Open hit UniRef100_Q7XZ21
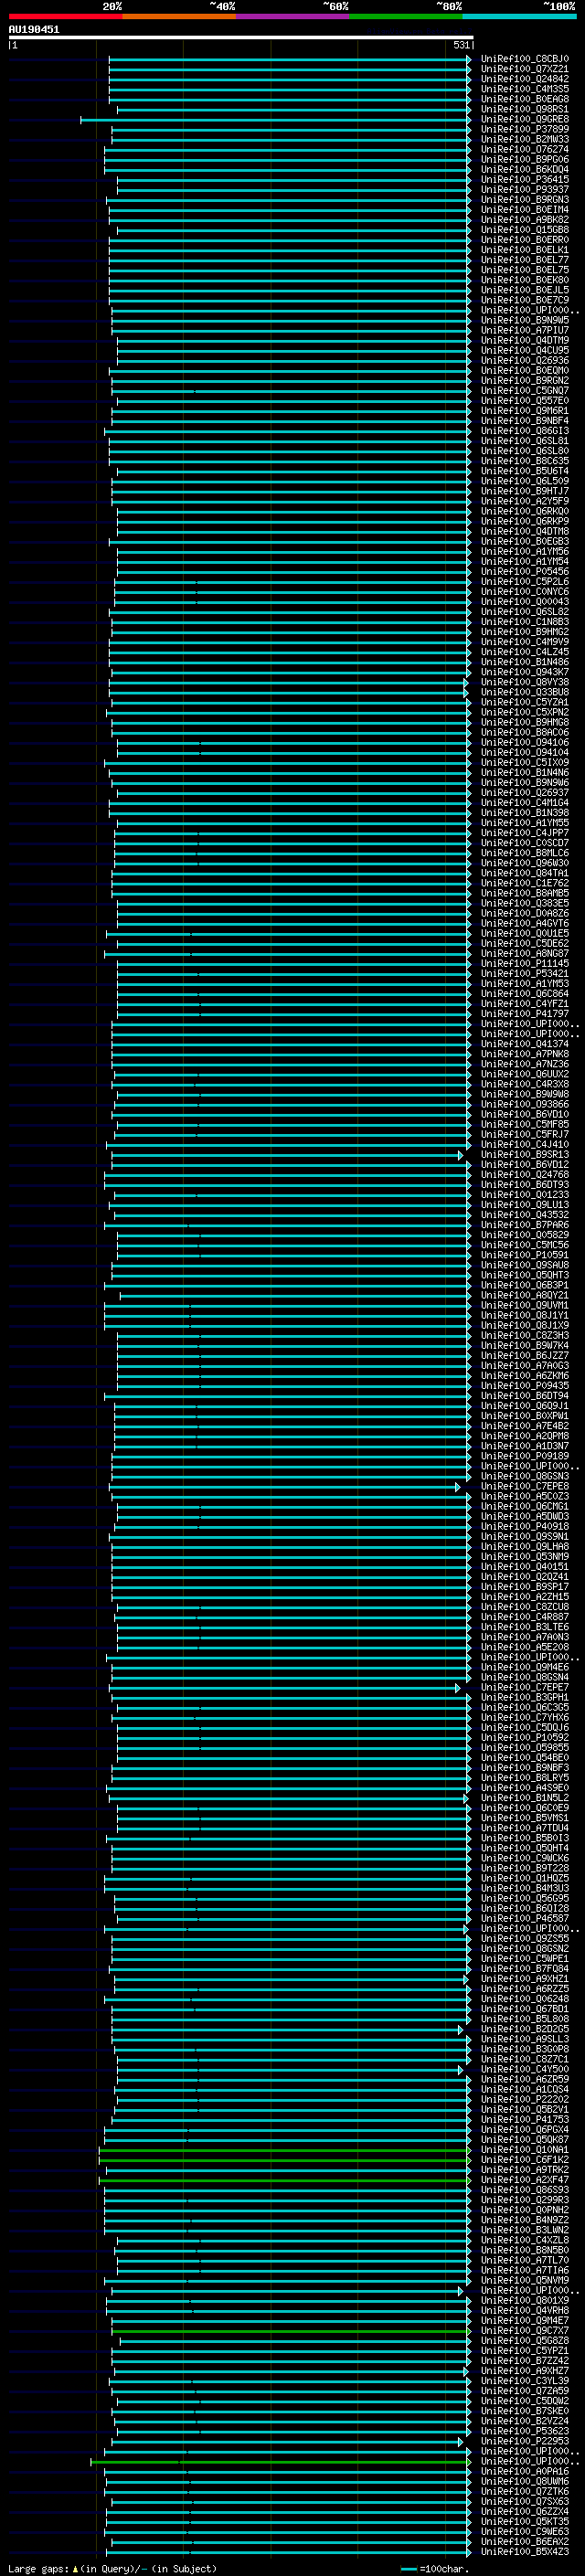This screenshot has width=585, height=2576. [x=524, y=69]
